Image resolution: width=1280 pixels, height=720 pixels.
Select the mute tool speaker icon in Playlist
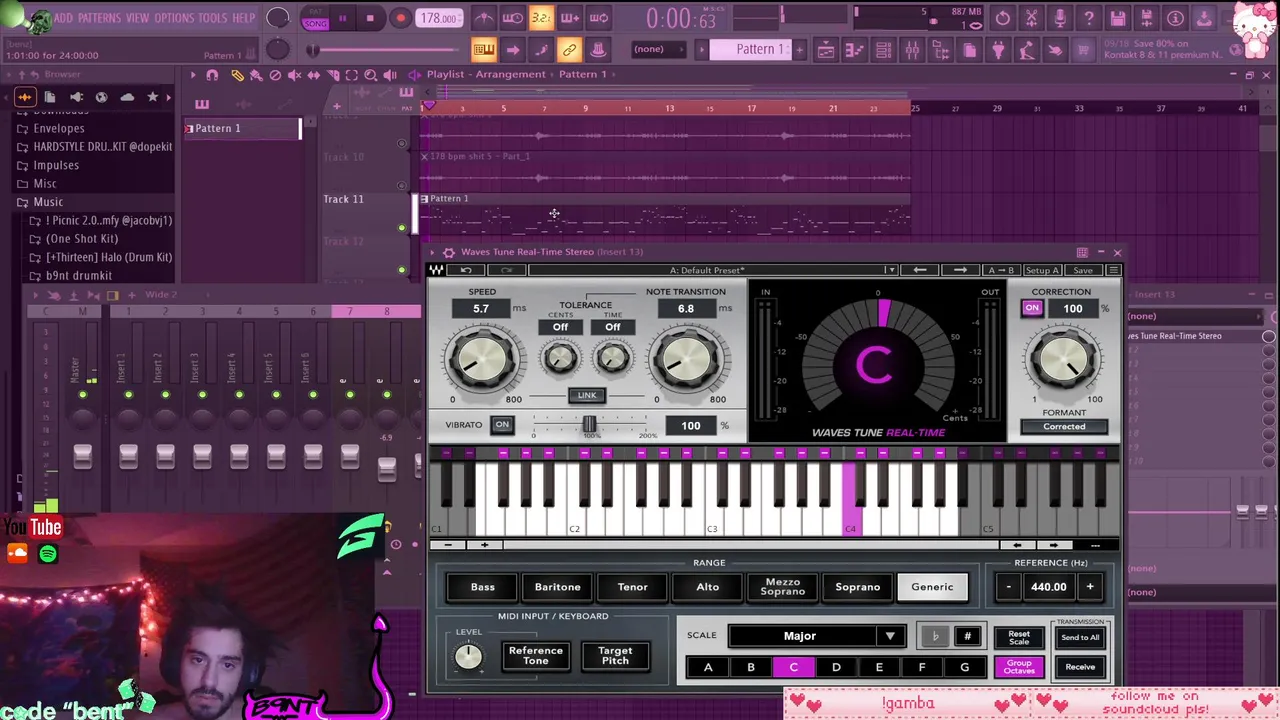(x=294, y=75)
